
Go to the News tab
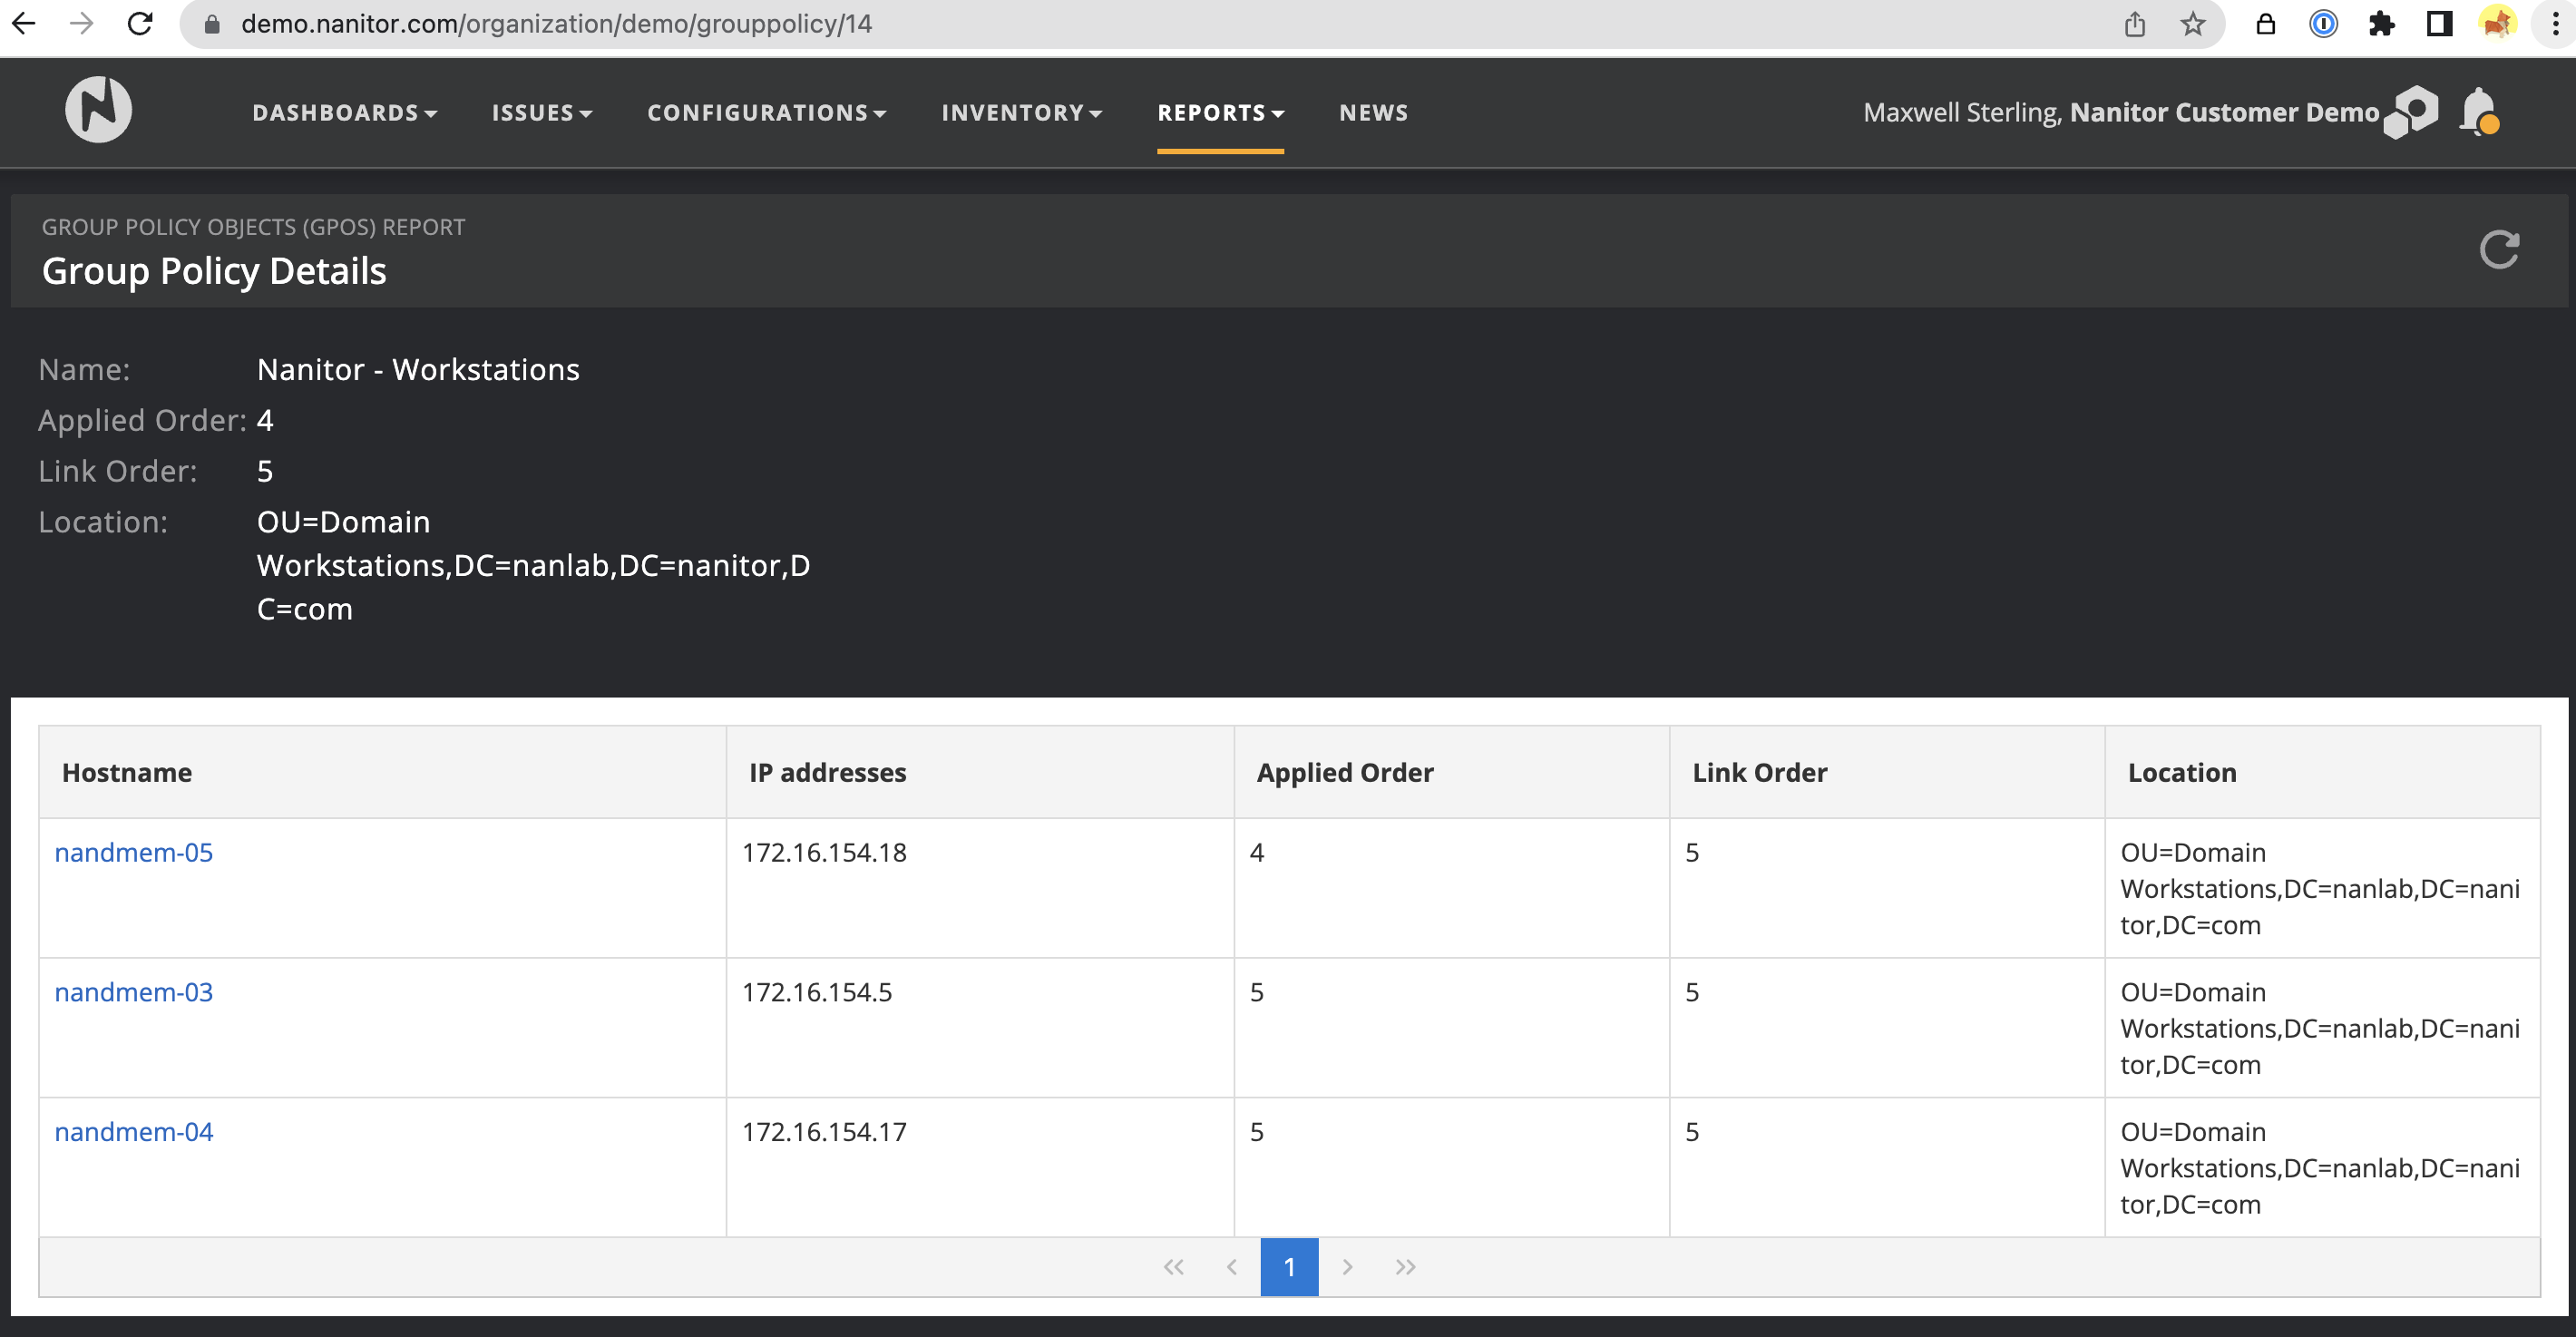click(1373, 113)
